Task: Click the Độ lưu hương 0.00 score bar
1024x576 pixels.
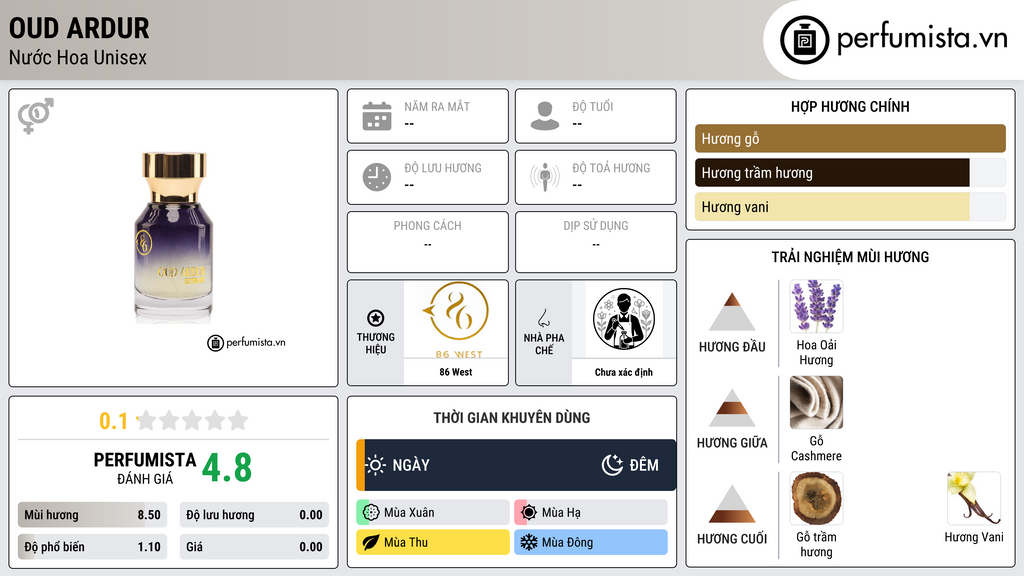Action: click(254, 515)
